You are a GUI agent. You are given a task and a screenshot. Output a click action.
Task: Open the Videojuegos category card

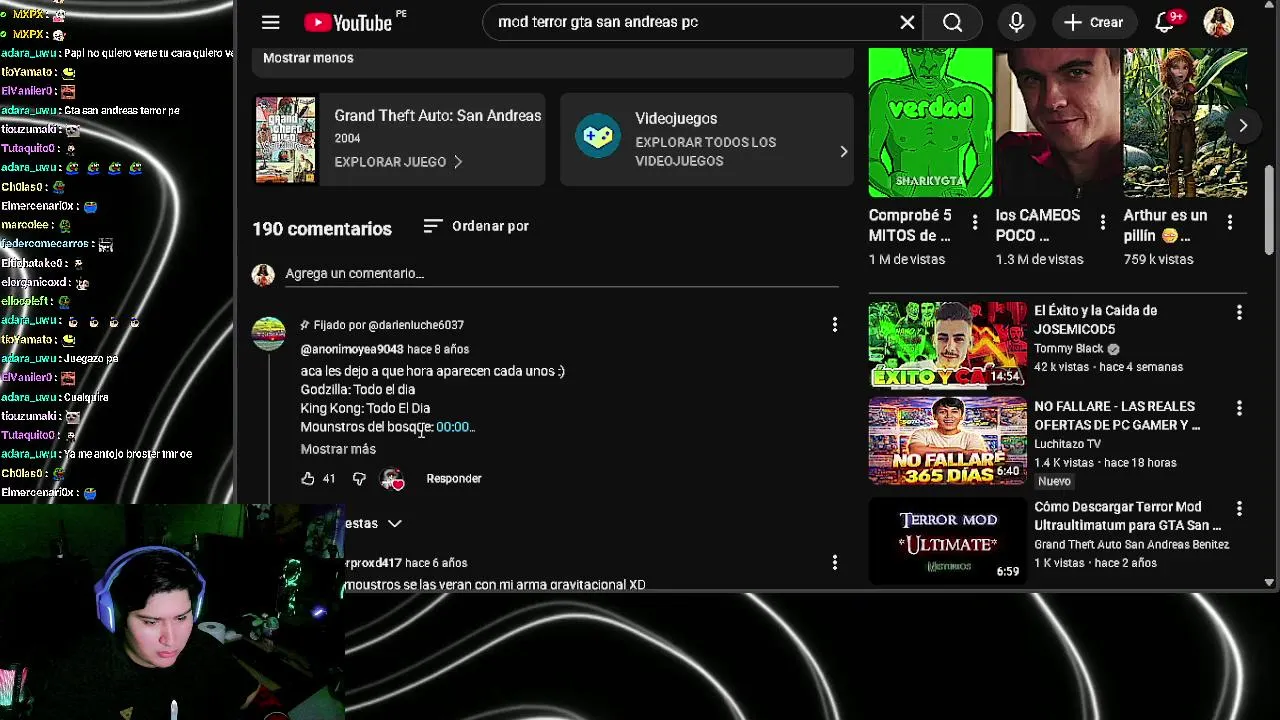[x=706, y=140]
